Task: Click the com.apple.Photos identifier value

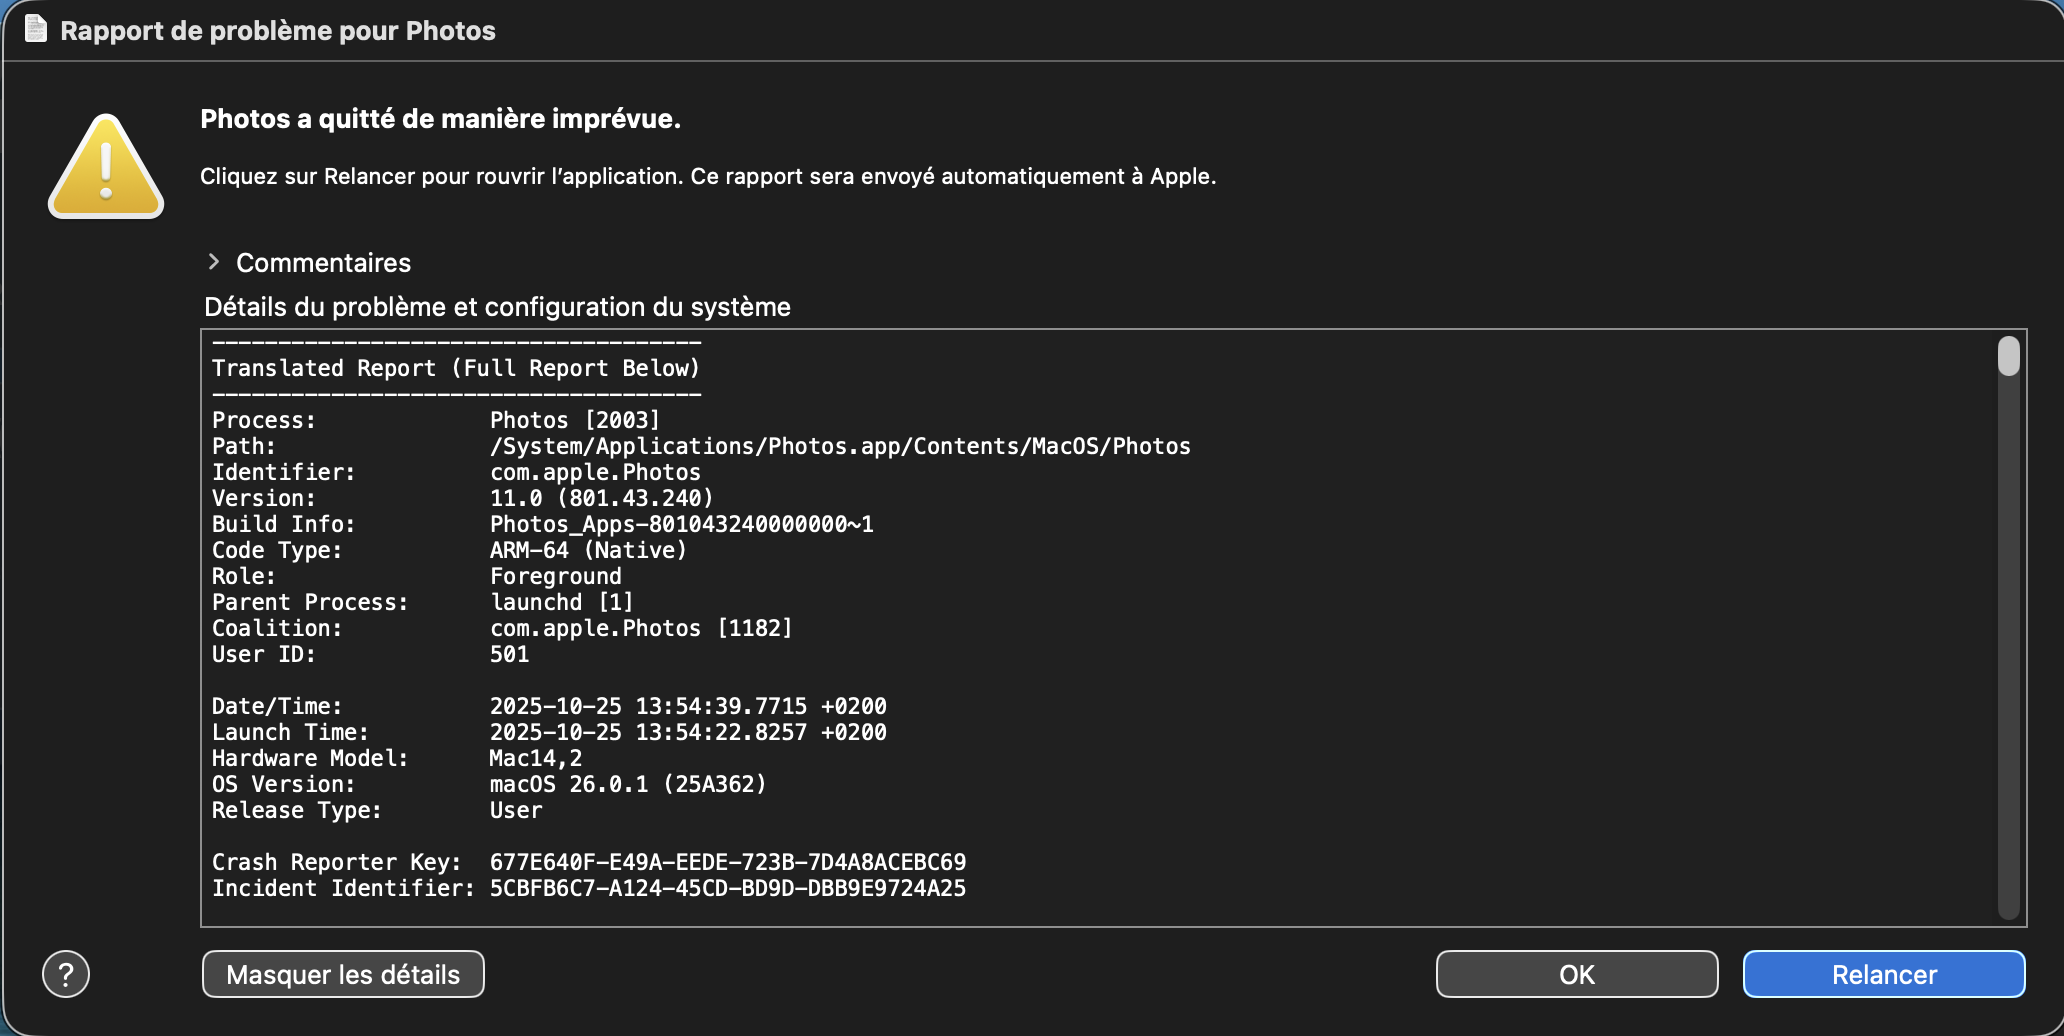Action: click(595, 472)
